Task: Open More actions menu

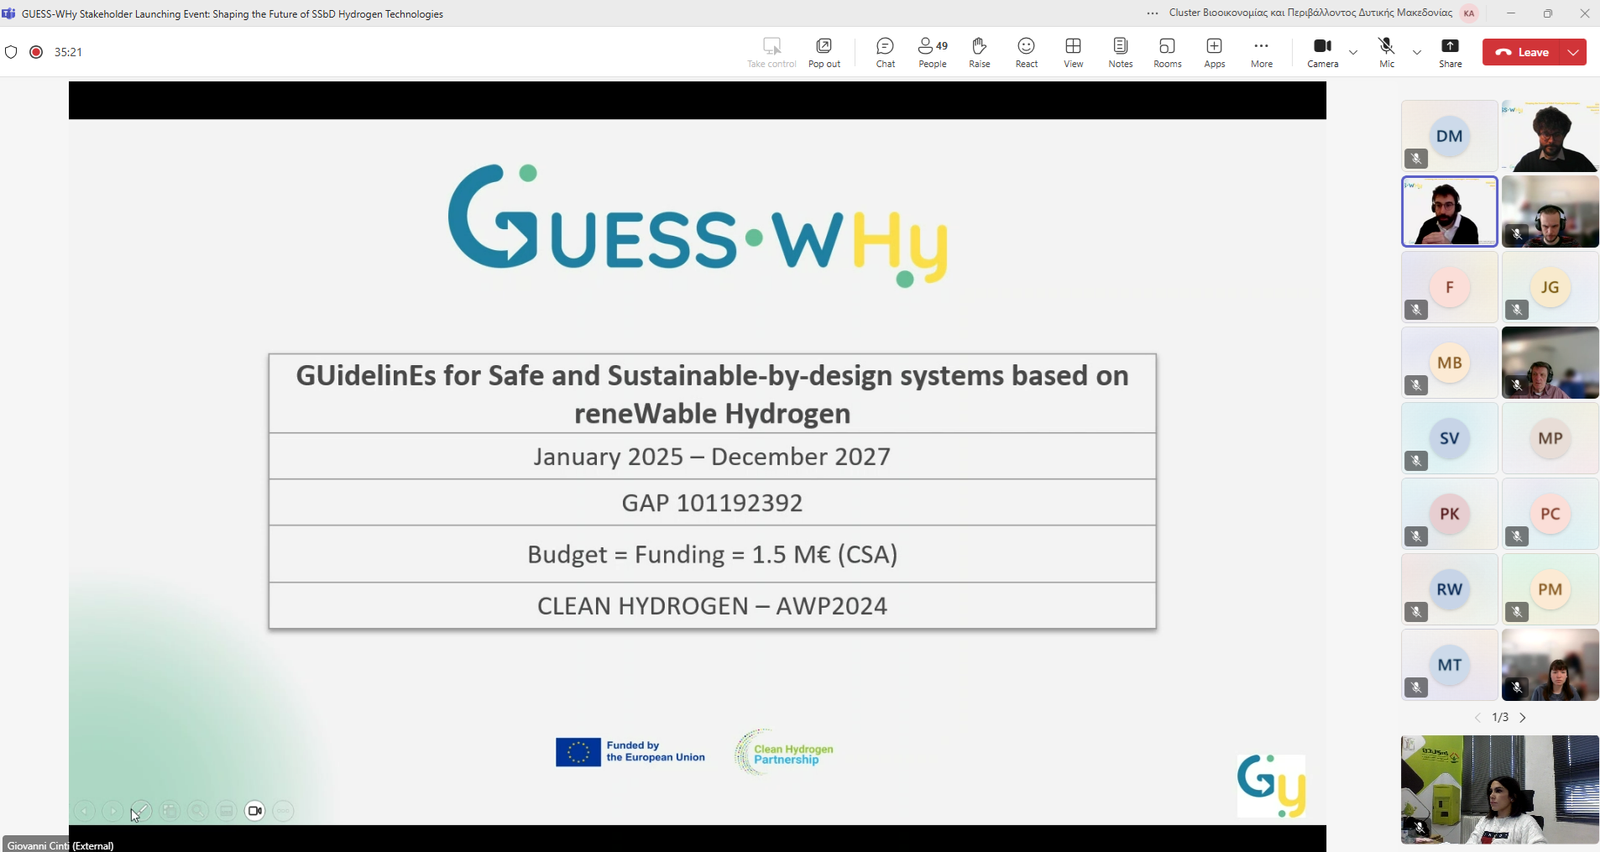Action: tap(1261, 52)
